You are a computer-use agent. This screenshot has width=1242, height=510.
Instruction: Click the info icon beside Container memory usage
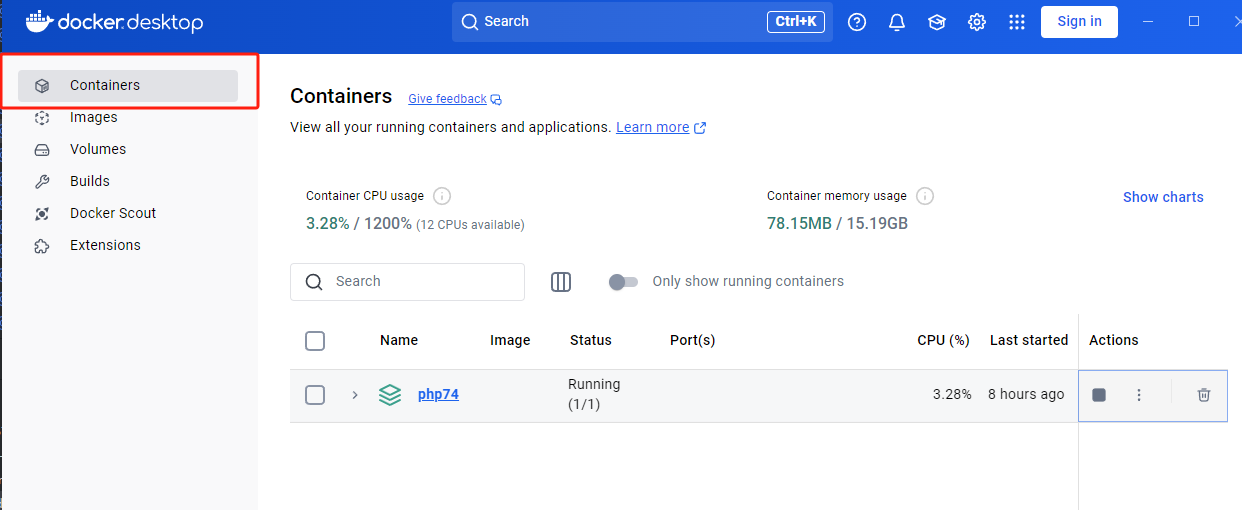pos(925,196)
